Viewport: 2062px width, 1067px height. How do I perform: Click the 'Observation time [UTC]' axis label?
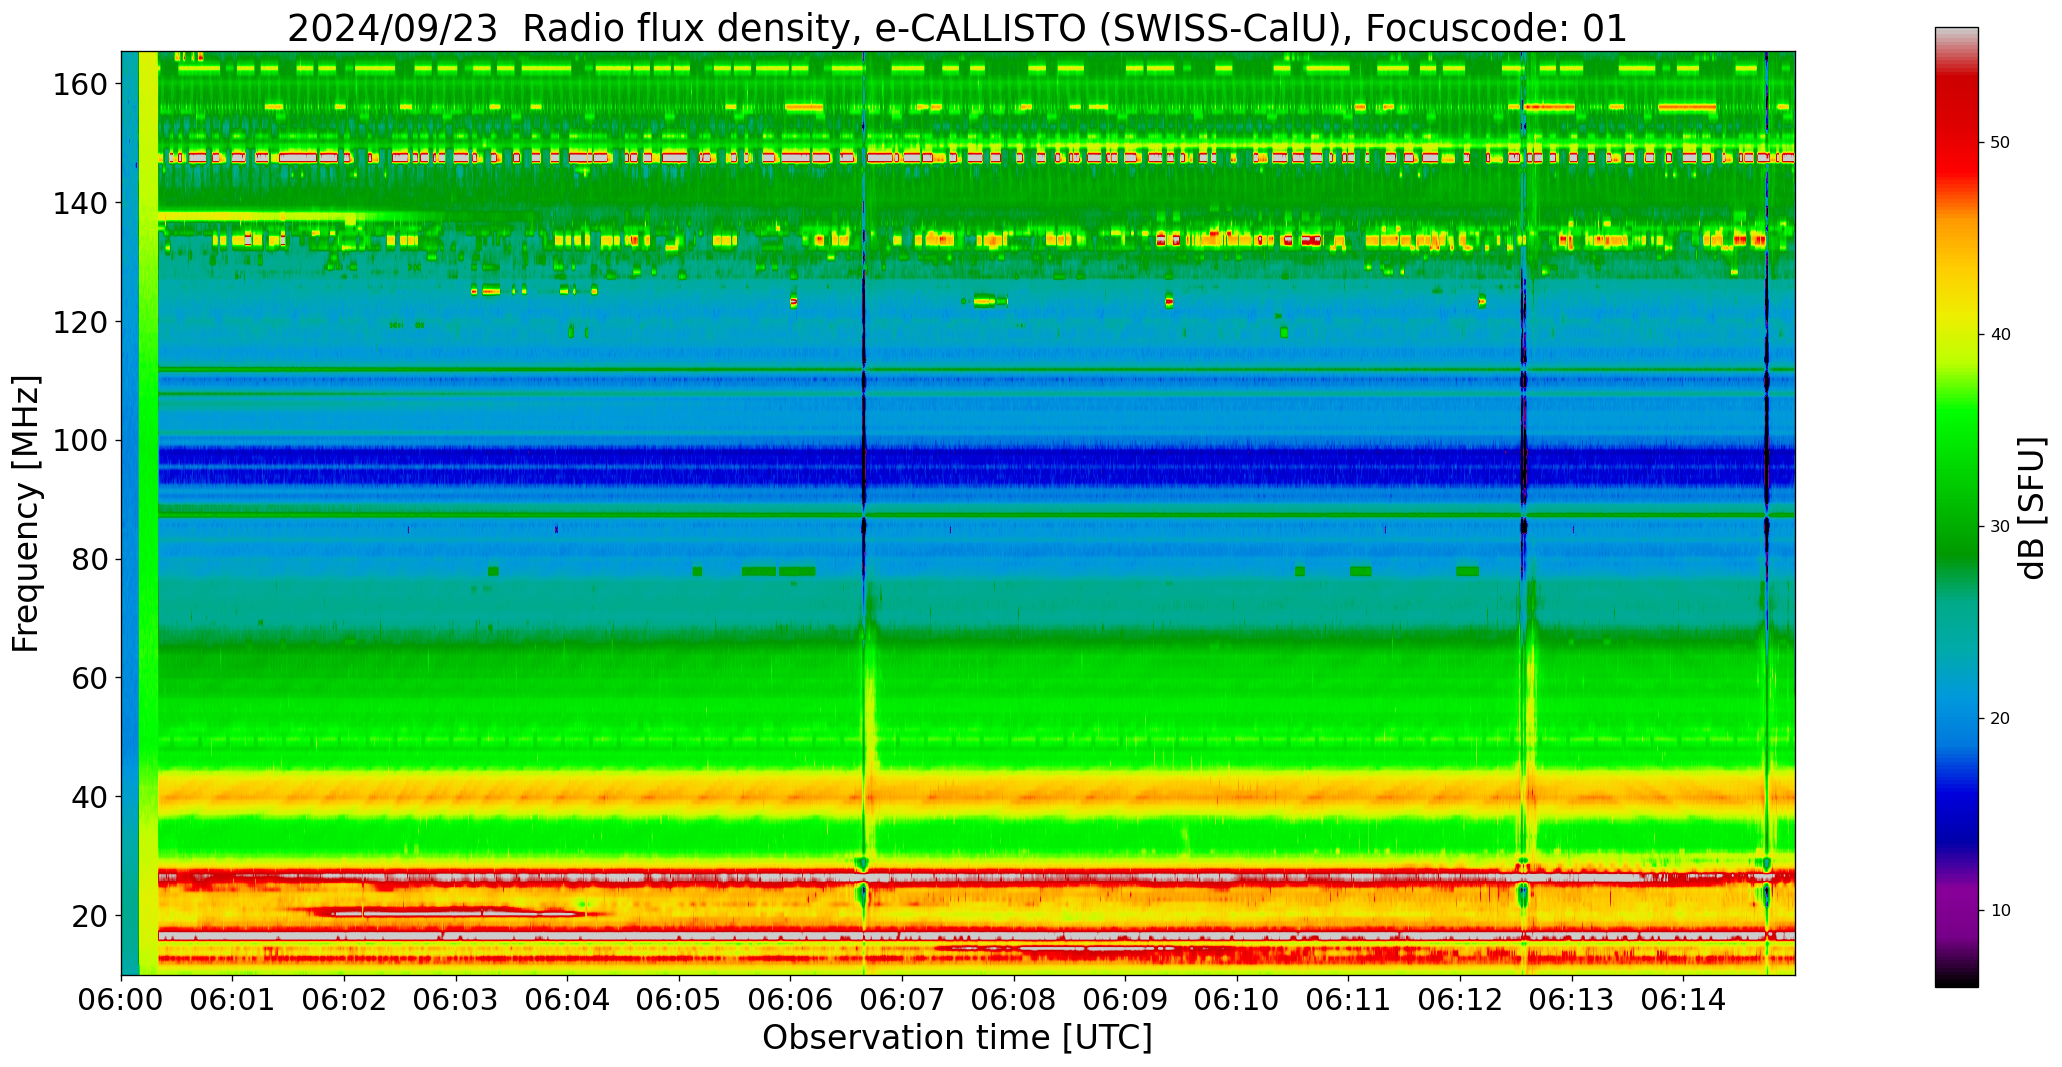tap(957, 1037)
